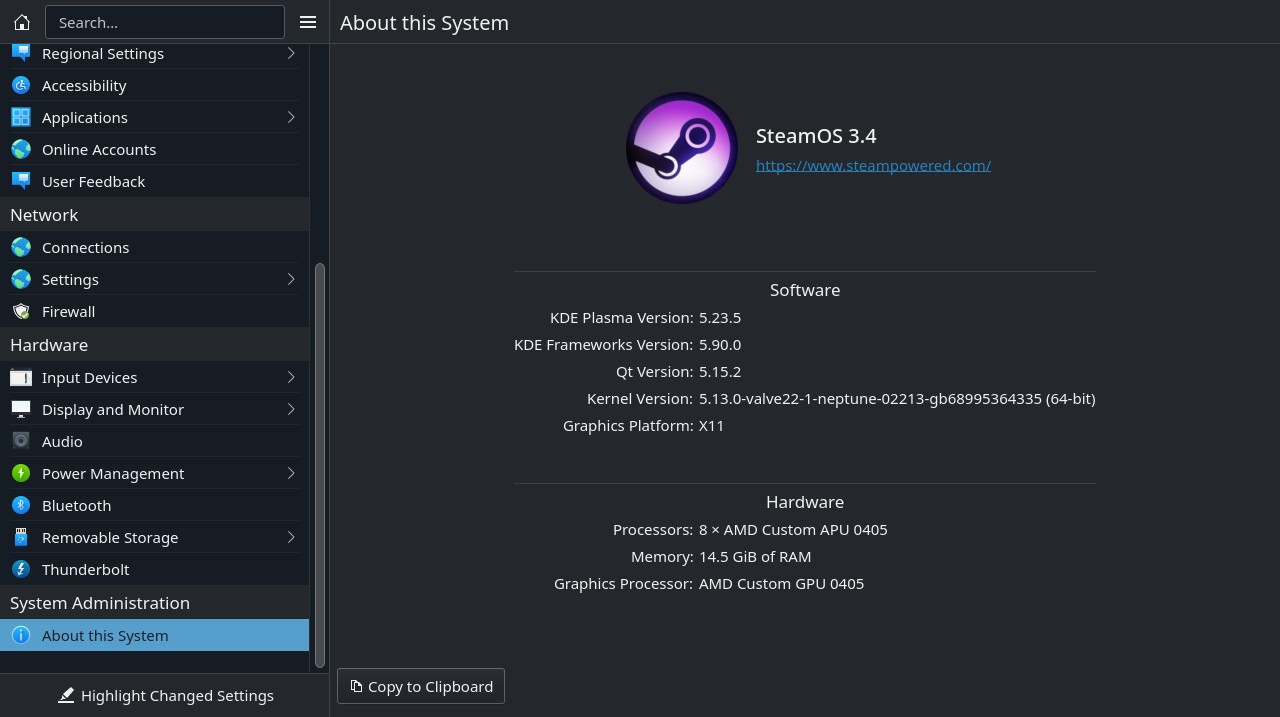Image resolution: width=1280 pixels, height=717 pixels.
Task: Click the Thunderbolt icon
Action: [21, 569]
